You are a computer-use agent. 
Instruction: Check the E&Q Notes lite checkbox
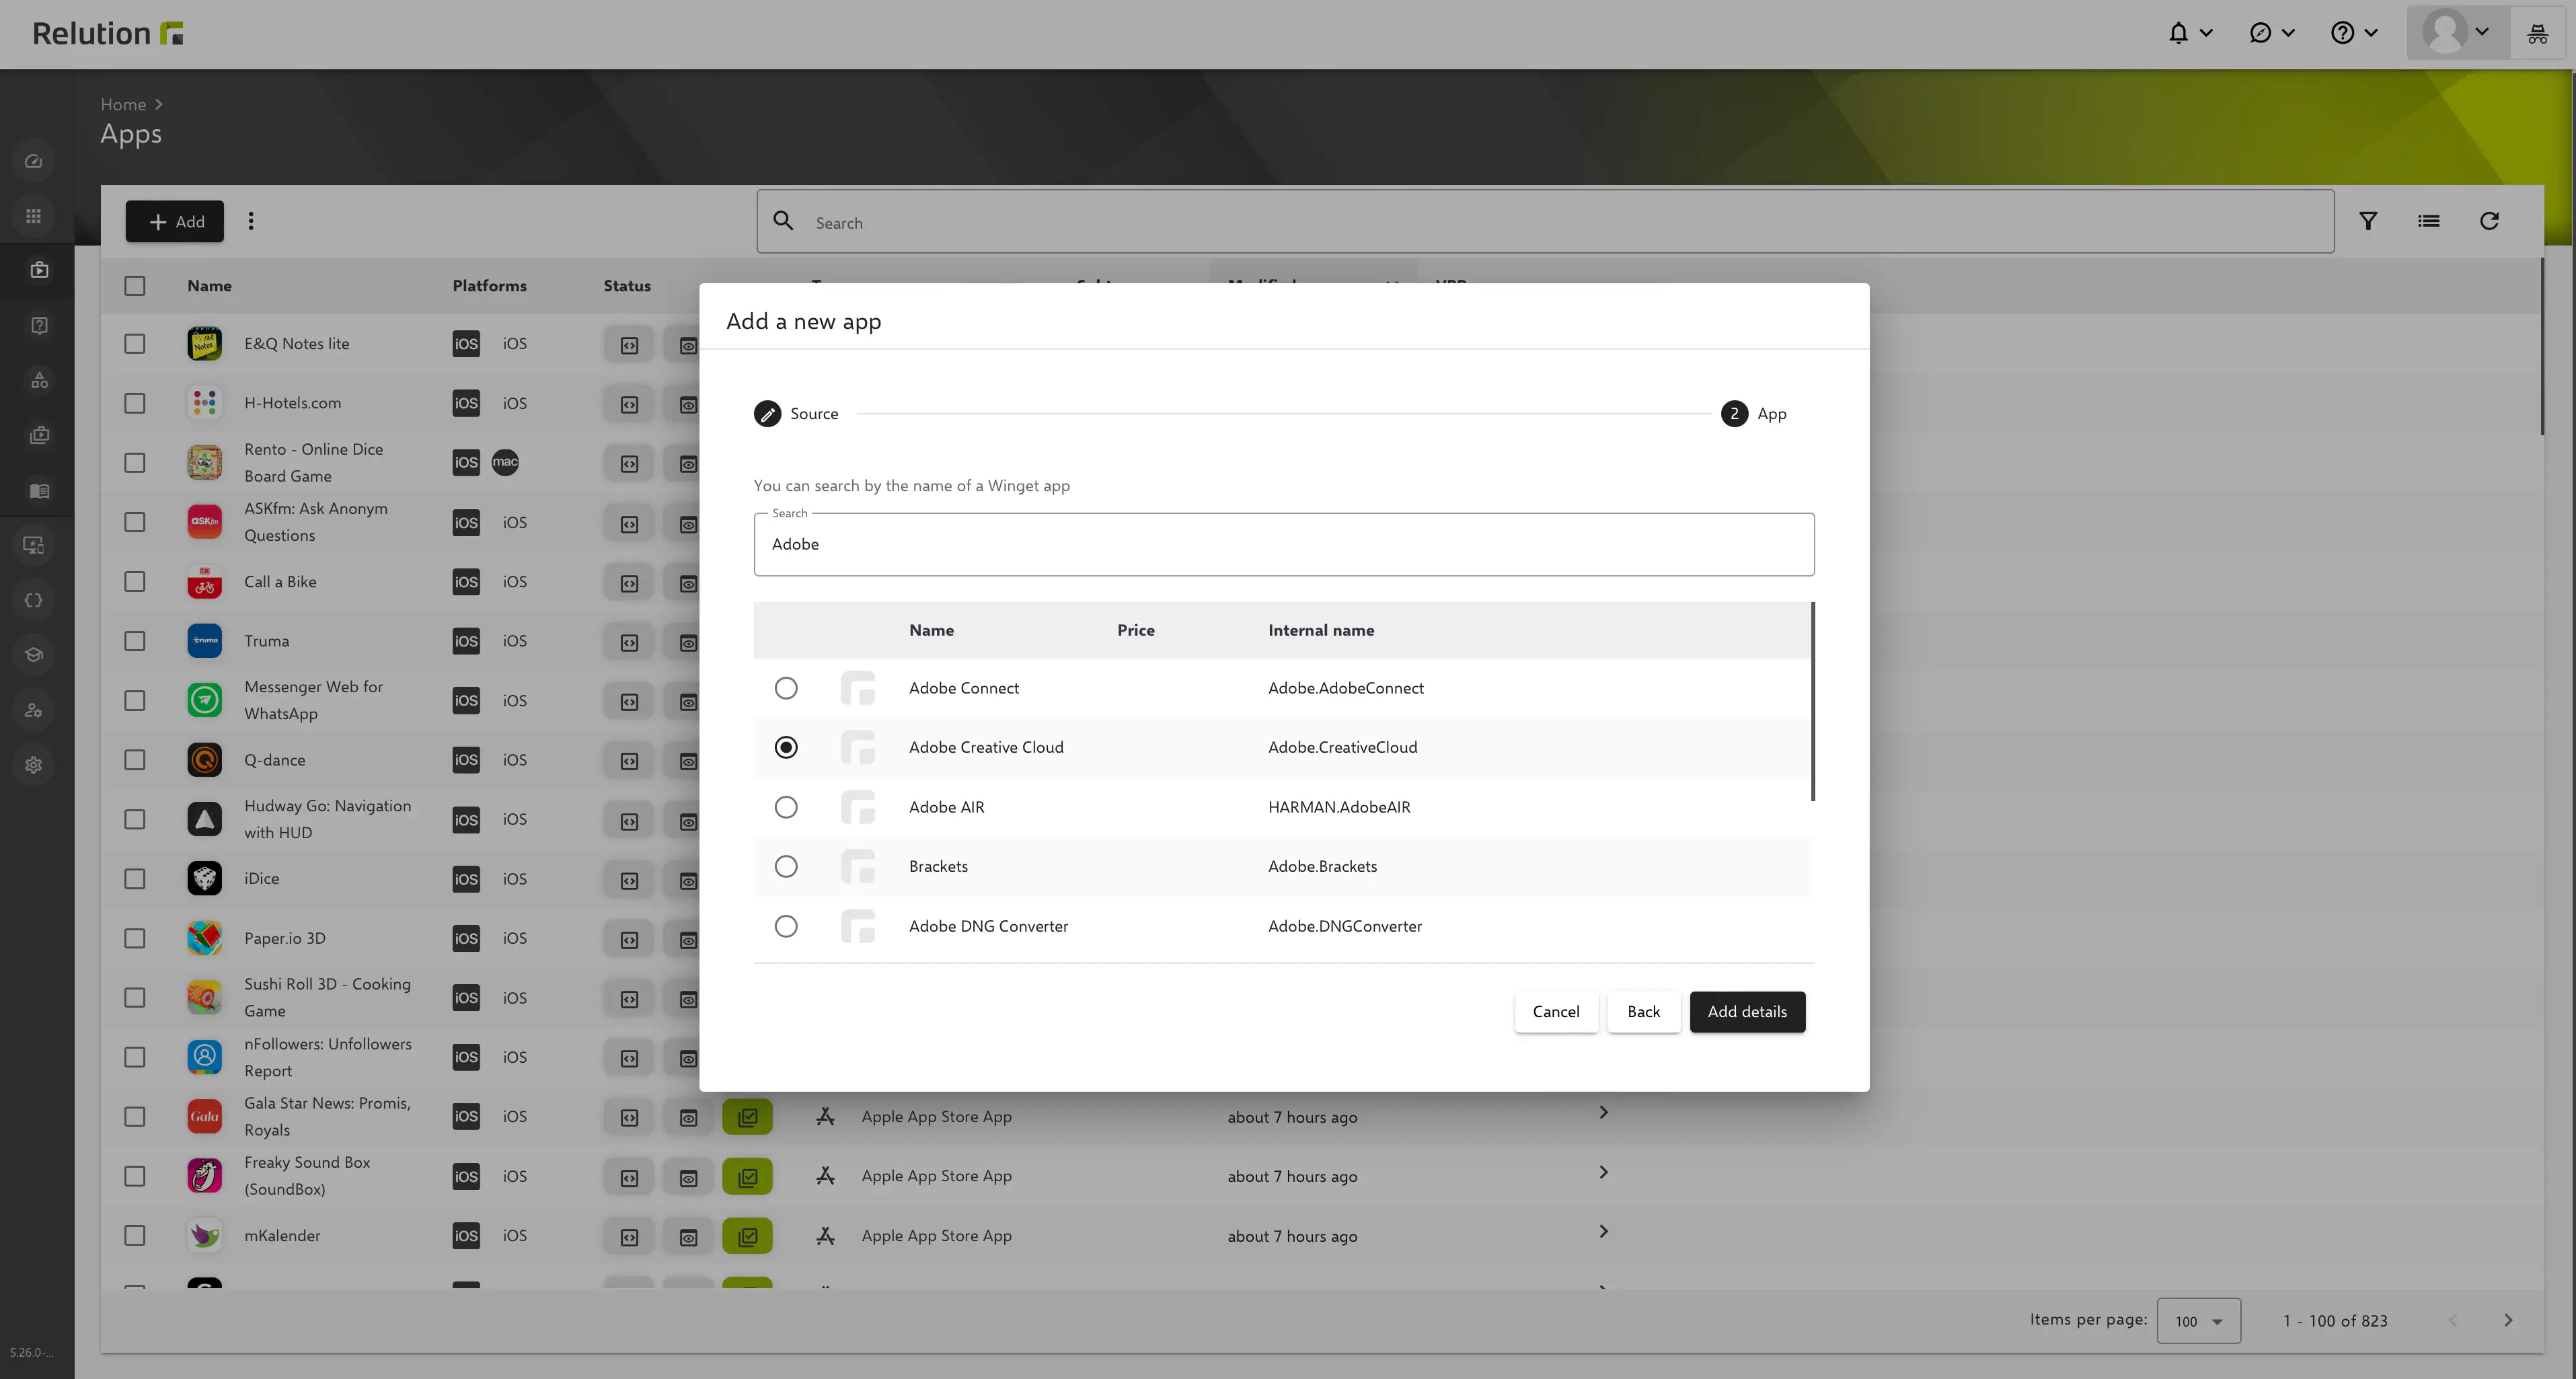coord(135,344)
